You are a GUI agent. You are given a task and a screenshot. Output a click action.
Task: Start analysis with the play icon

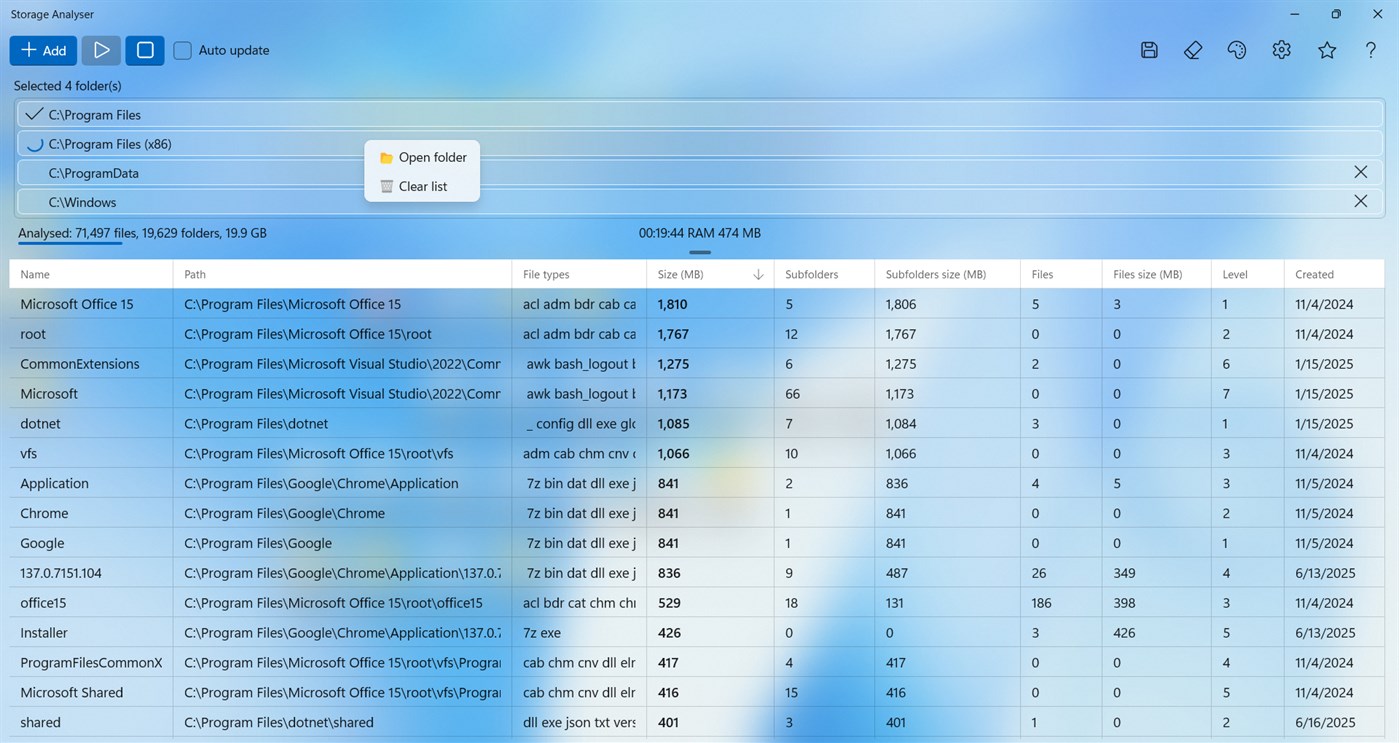pos(100,49)
